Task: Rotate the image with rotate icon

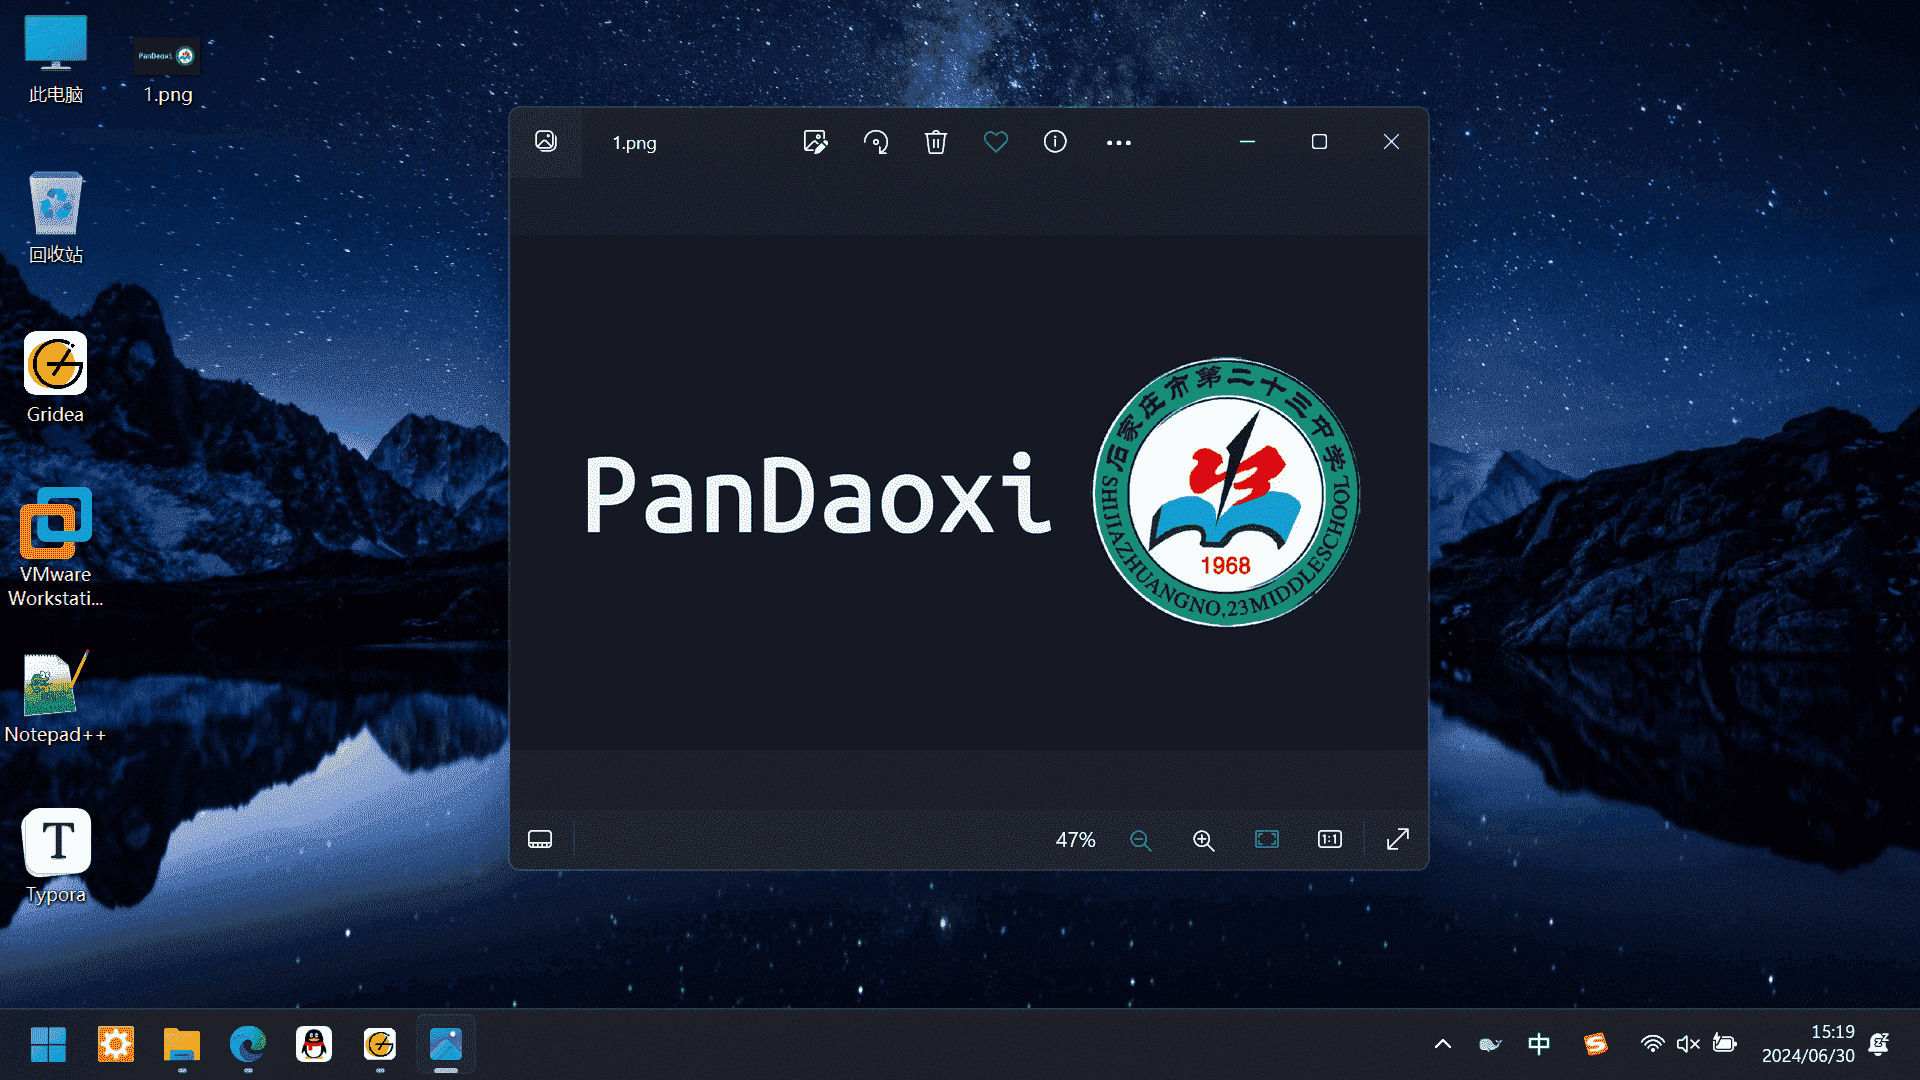Action: [x=876, y=142]
